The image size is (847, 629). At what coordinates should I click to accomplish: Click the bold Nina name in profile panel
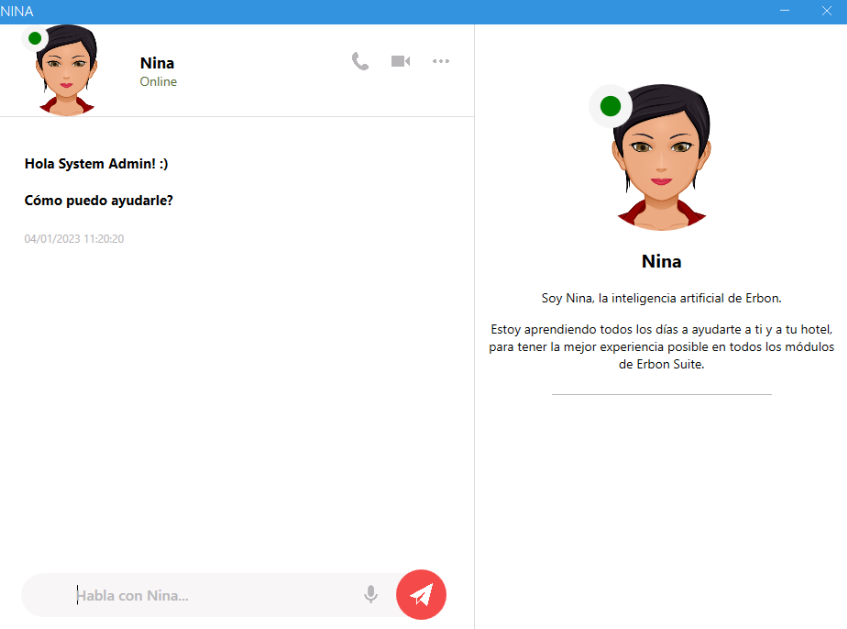click(661, 262)
